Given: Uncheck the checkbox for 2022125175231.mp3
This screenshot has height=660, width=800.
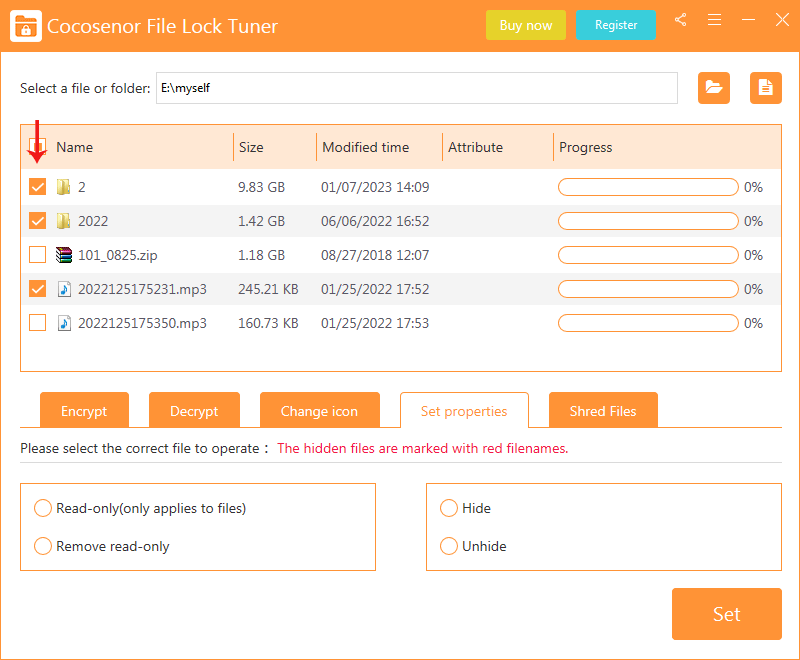Looking at the screenshot, I should (37, 289).
